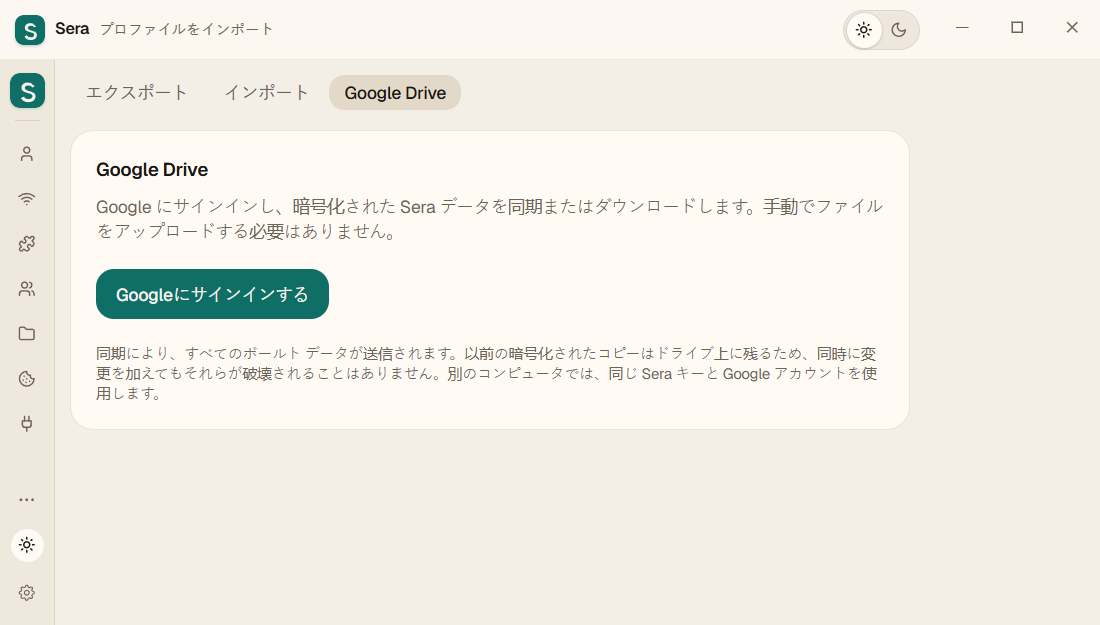Viewport: 1100px width, 625px height.
Task: Click the Sera app name in title bar
Action: [72, 29]
